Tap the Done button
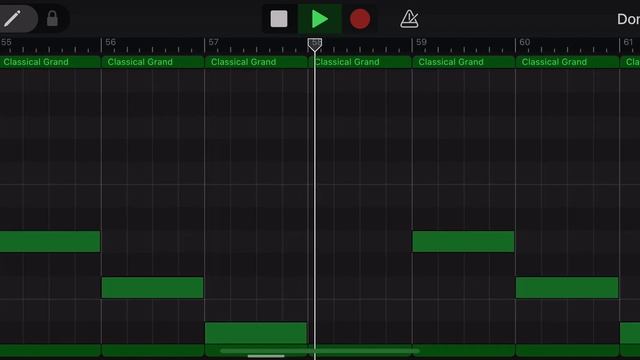 [628, 19]
